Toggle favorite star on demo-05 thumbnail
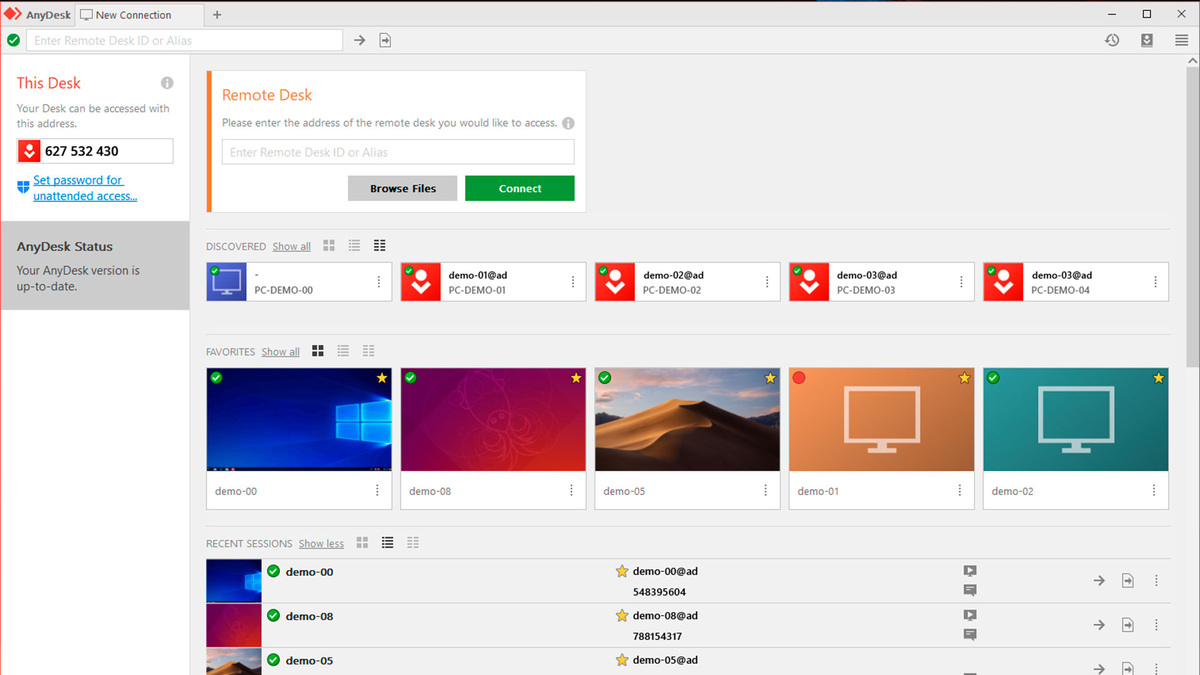1200x675 pixels. pos(770,378)
